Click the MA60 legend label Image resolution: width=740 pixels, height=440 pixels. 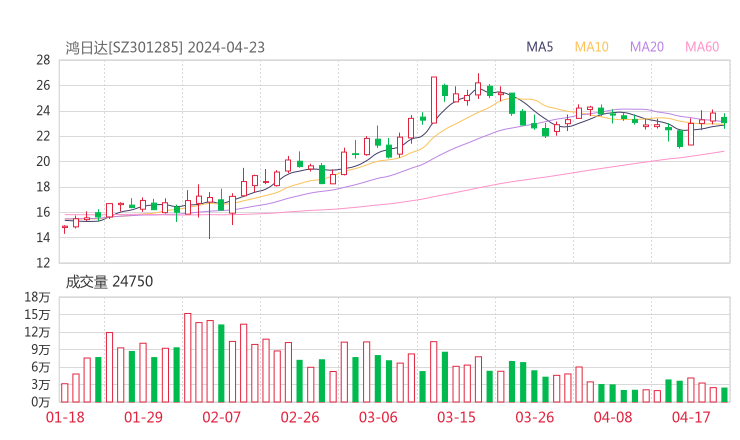[702, 47]
